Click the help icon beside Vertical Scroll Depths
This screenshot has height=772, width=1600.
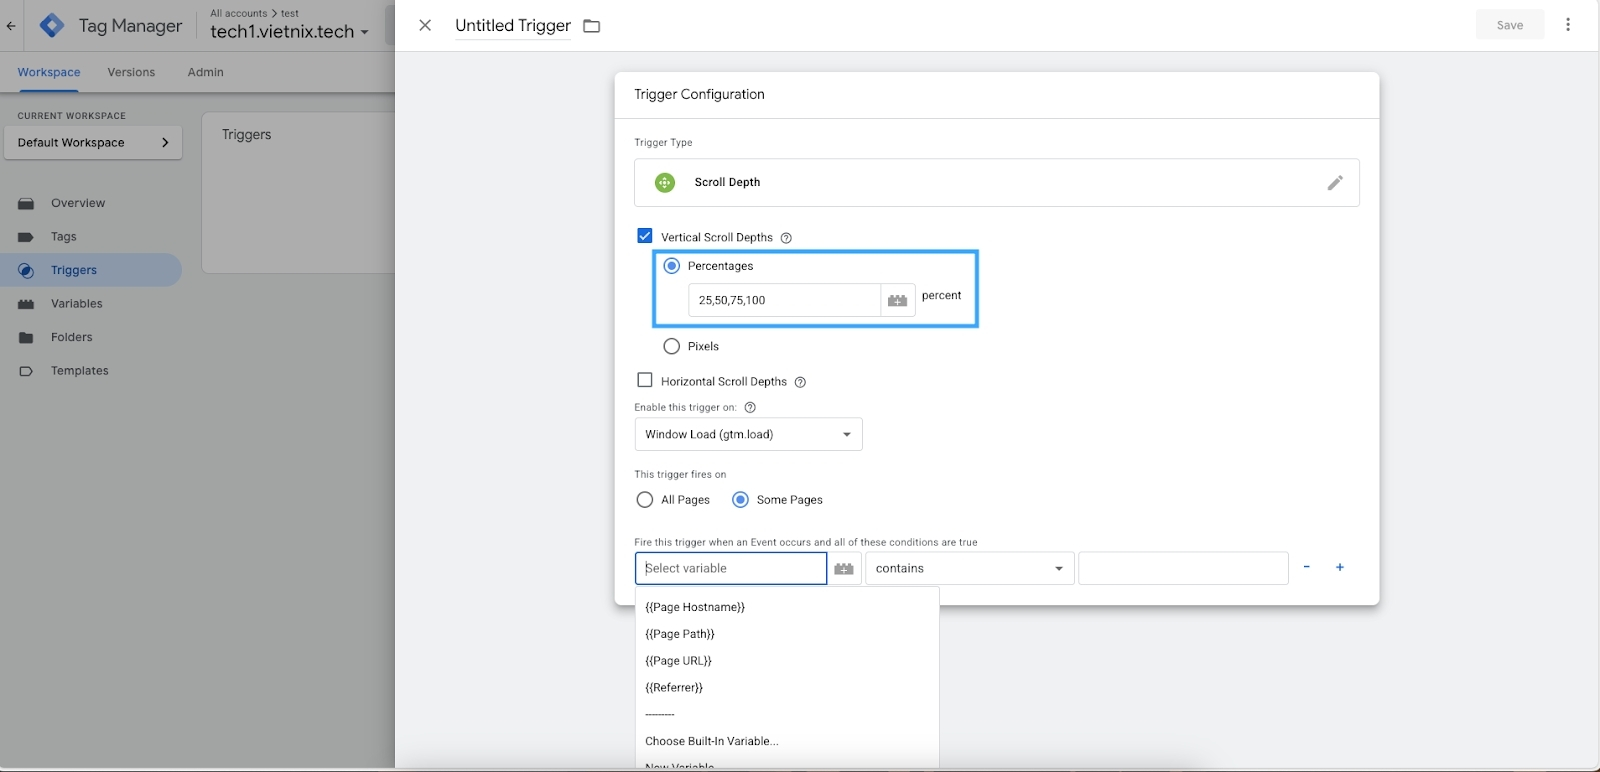tap(786, 238)
